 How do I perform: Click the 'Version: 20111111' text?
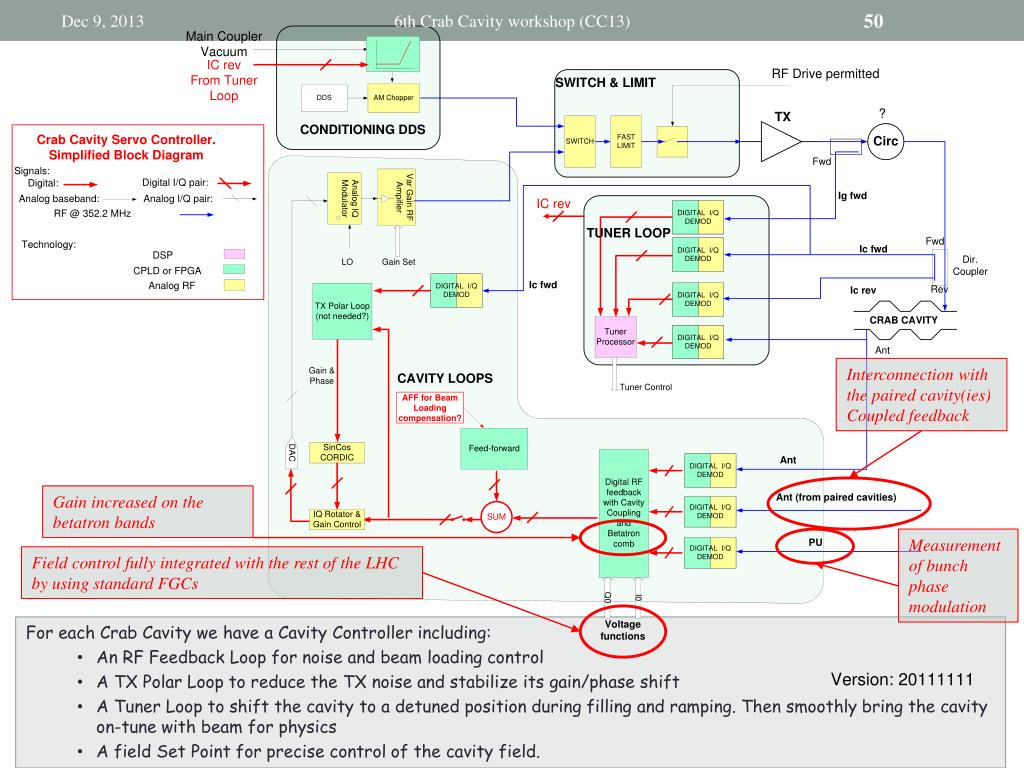pyautogui.click(x=902, y=680)
